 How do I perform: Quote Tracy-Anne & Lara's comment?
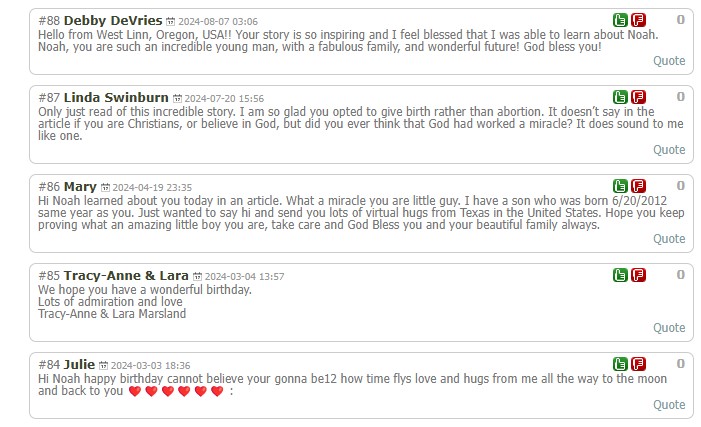[x=669, y=328]
